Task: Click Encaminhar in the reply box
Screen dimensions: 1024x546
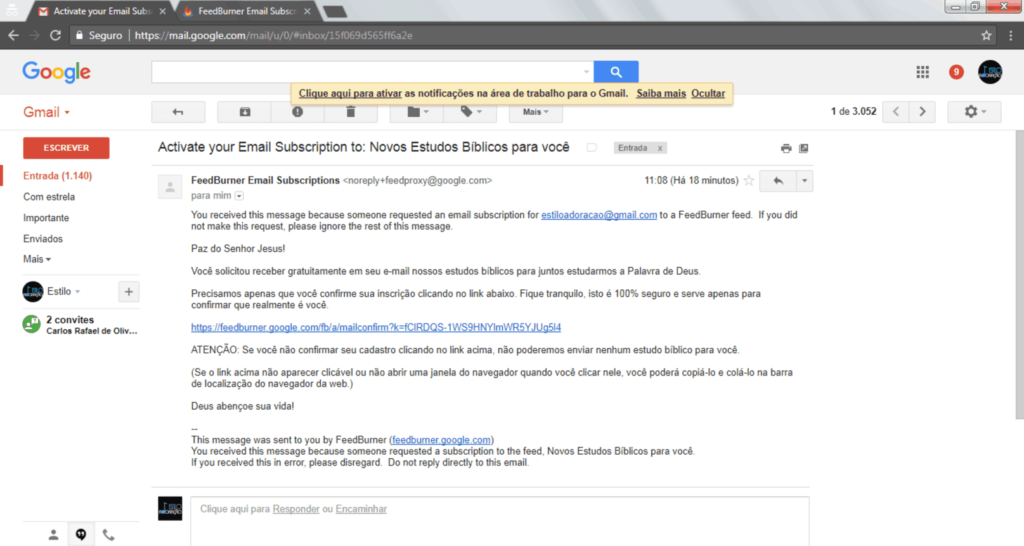Action: click(361, 509)
